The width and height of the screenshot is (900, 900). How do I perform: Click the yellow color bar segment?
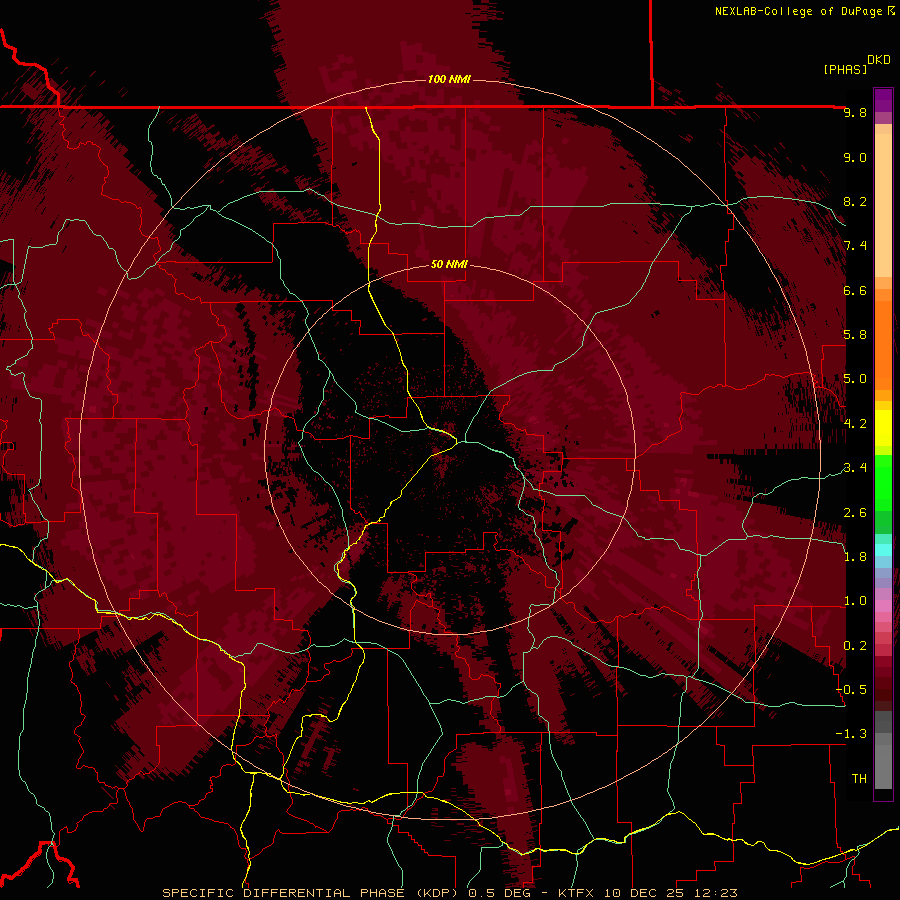tap(883, 428)
